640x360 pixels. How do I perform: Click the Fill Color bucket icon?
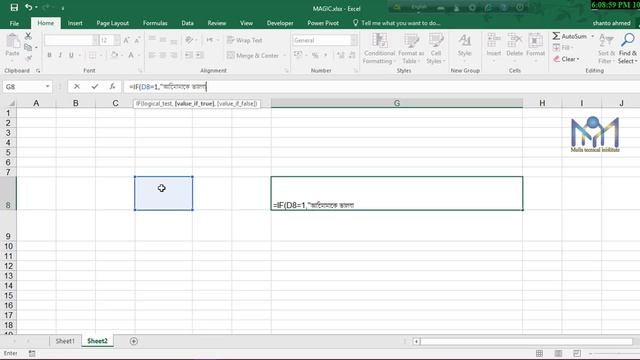[x=114, y=55]
